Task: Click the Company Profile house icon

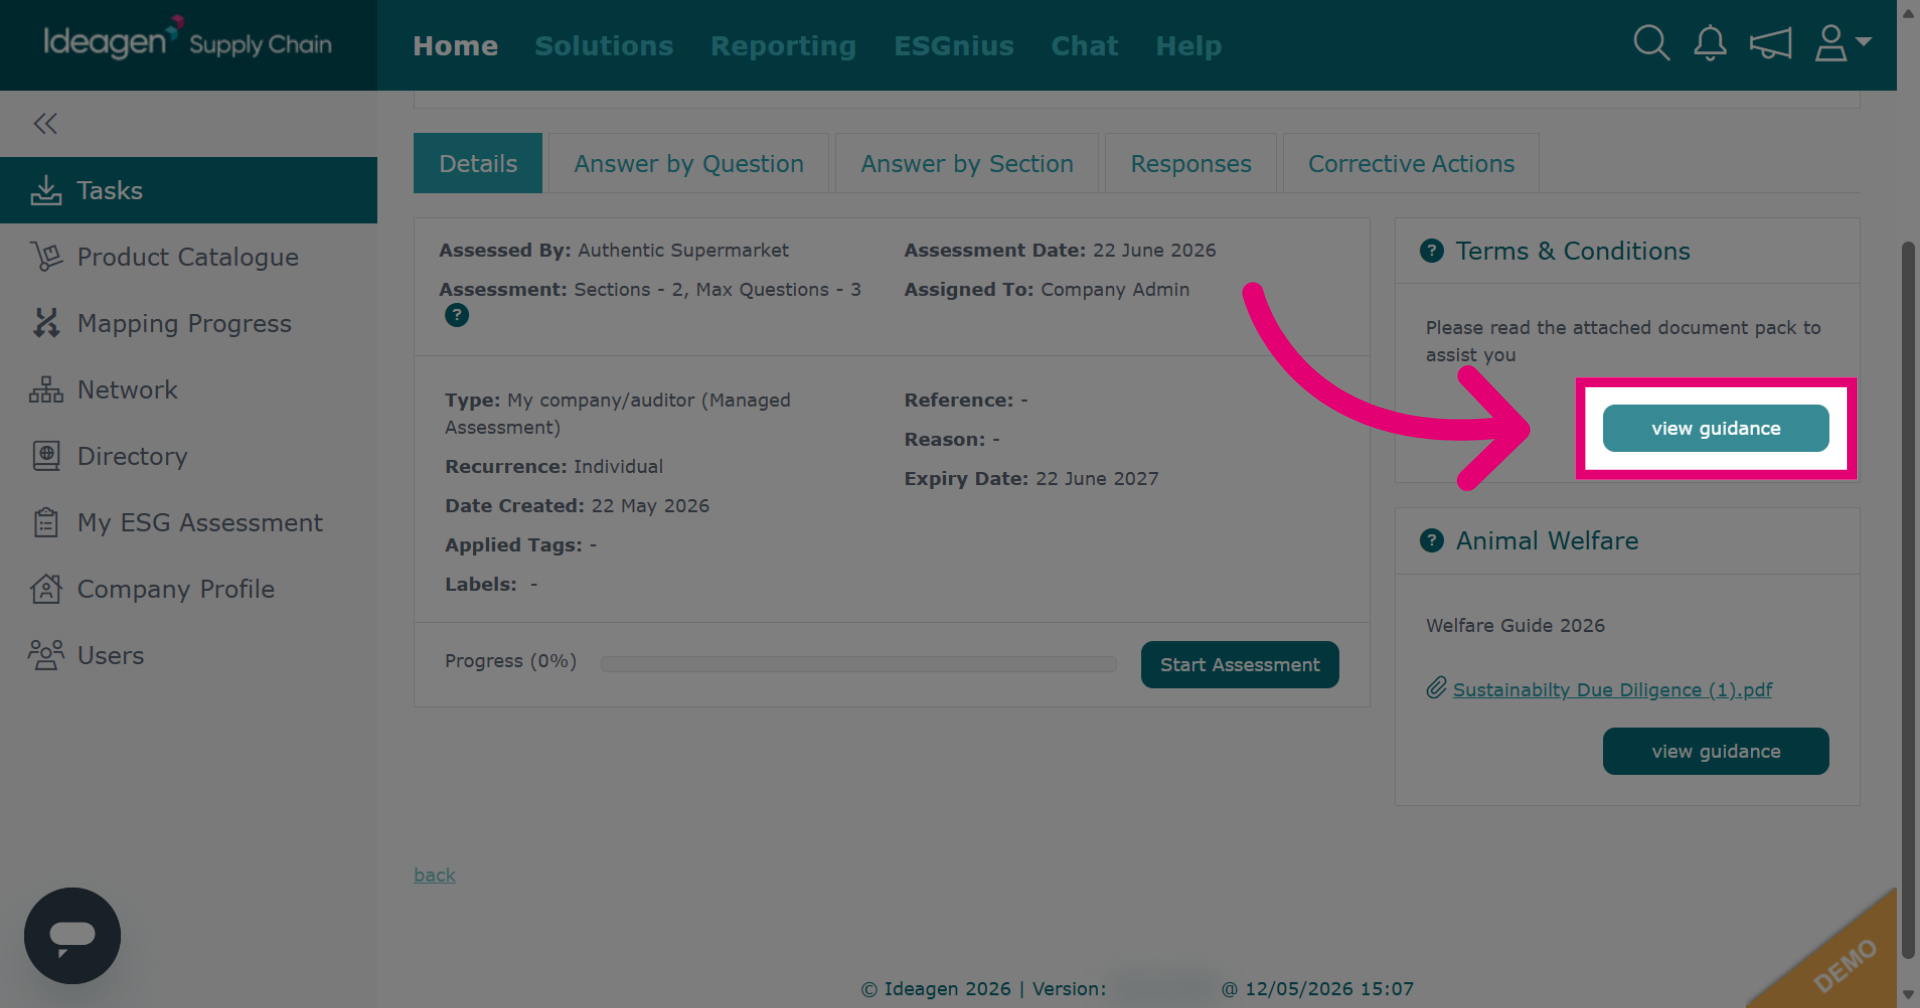Action: (46, 589)
